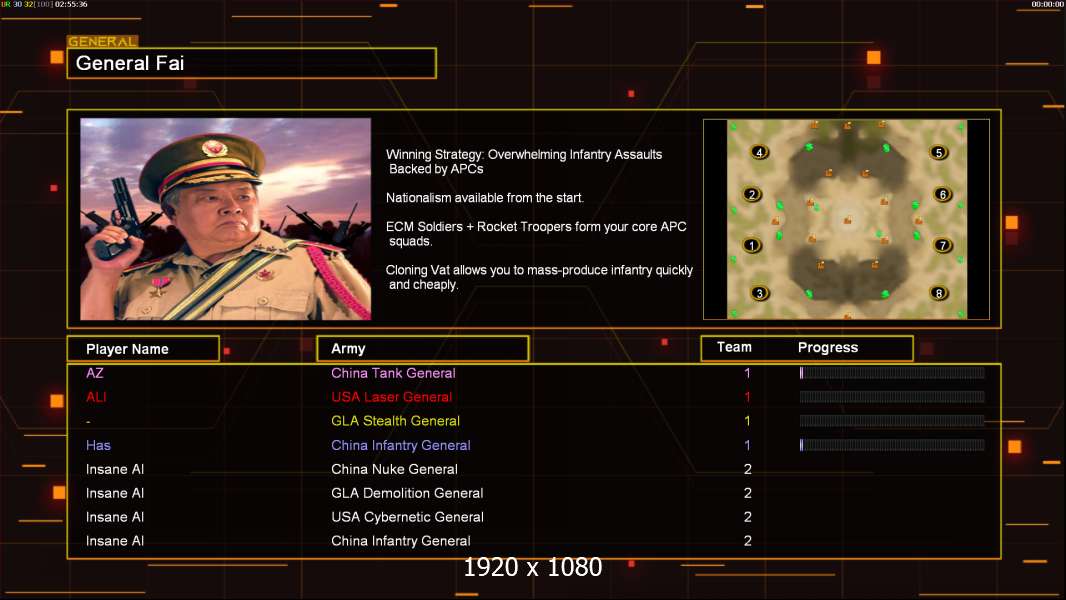Click GLA Stealth General army text

[396, 421]
